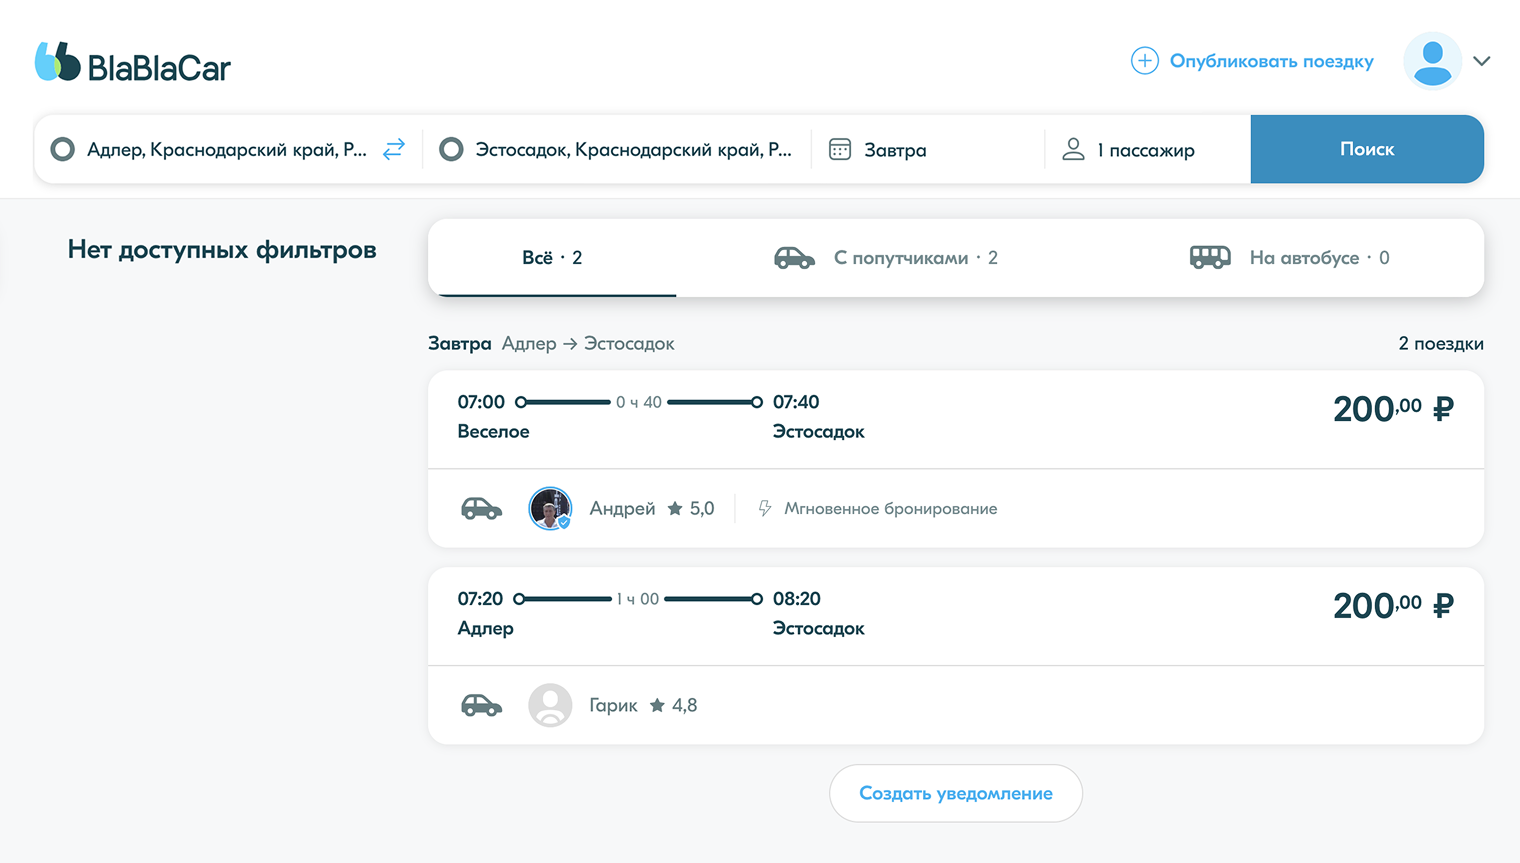Swap departure and destination with arrows icon
The width and height of the screenshot is (1520, 863).
394,149
